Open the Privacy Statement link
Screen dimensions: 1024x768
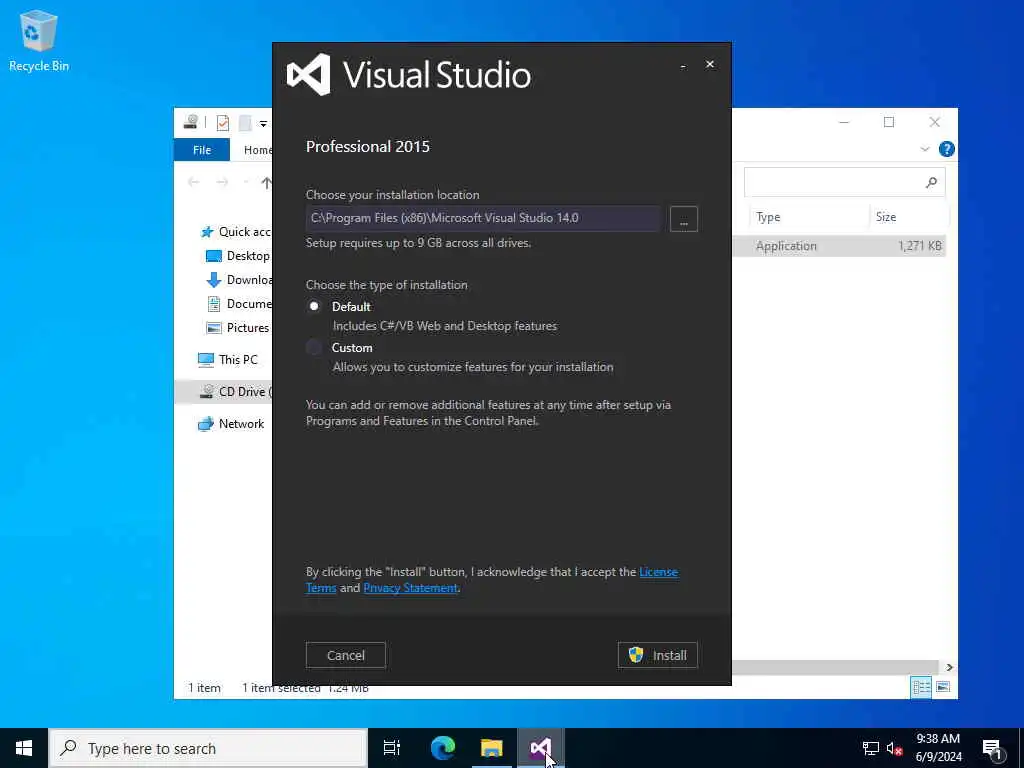click(x=410, y=588)
